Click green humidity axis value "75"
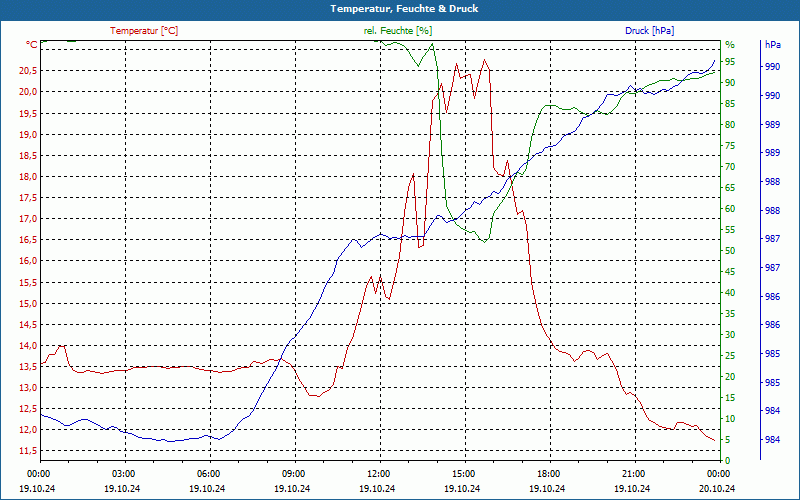Screen dimensions: 800x500 (730, 146)
